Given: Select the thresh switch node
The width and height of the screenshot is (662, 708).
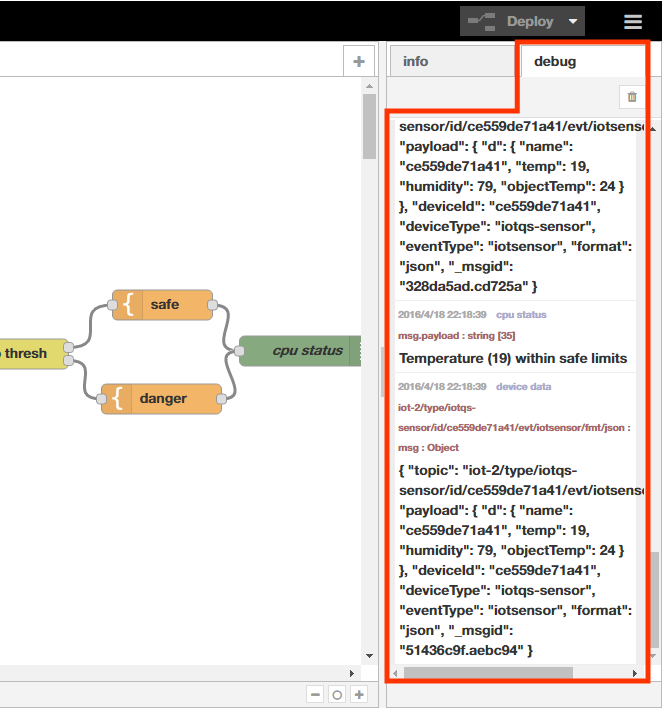Looking at the screenshot, I should [x=34, y=354].
